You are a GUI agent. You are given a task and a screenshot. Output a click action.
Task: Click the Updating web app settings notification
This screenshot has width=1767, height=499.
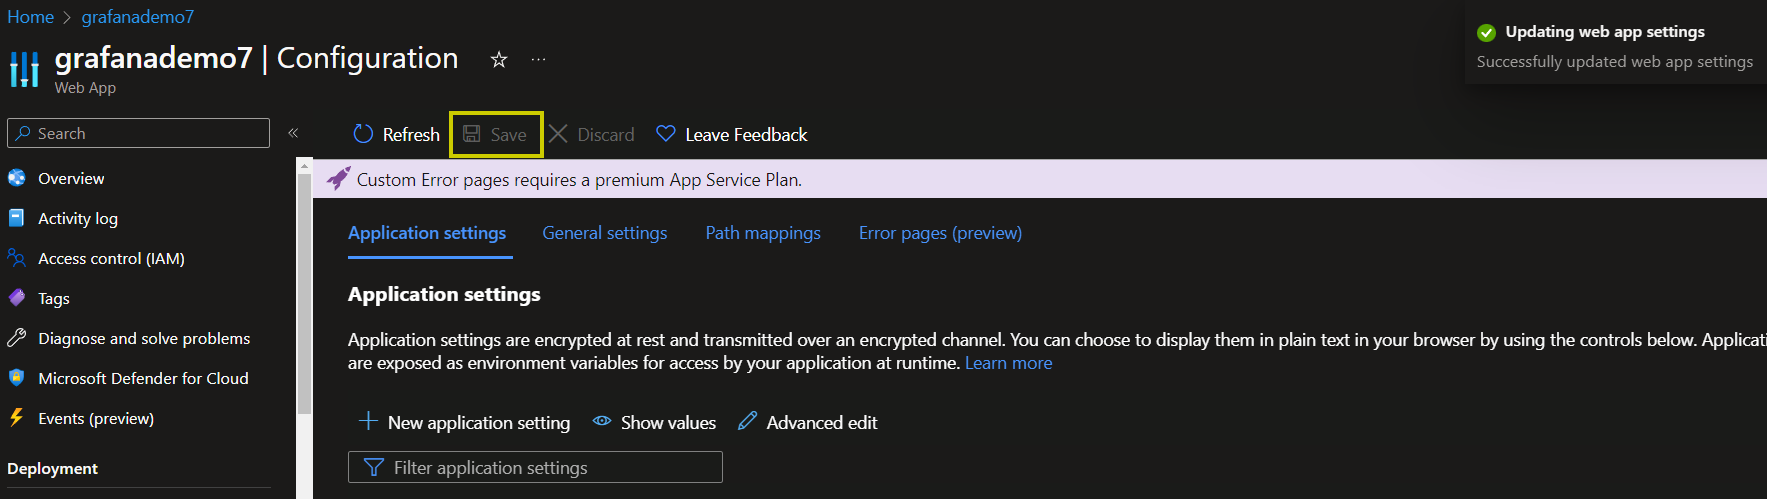pos(1615,47)
